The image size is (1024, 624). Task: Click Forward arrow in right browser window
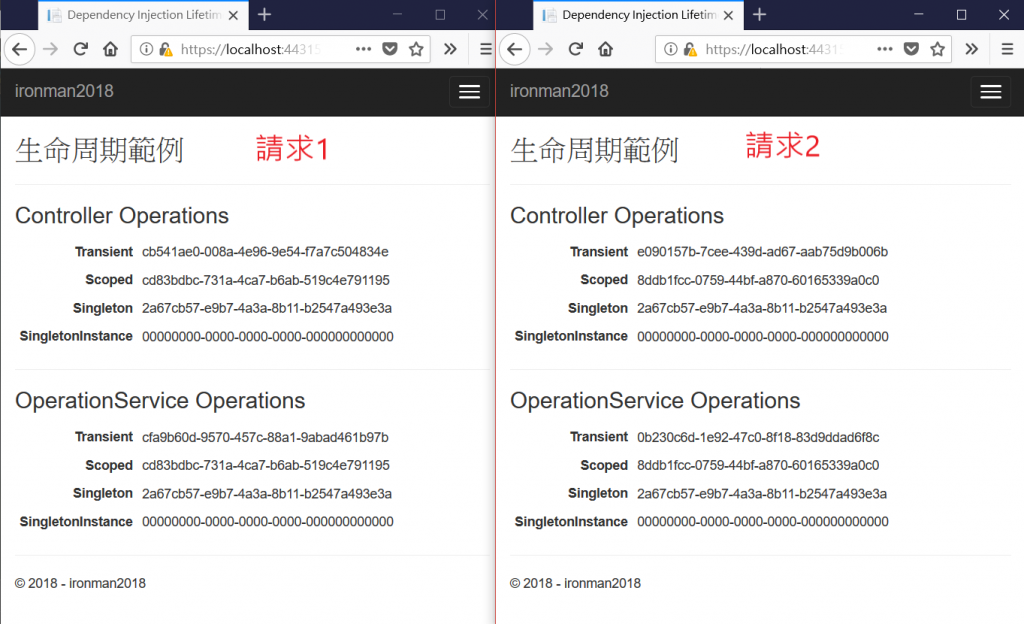pyautogui.click(x=545, y=49)
